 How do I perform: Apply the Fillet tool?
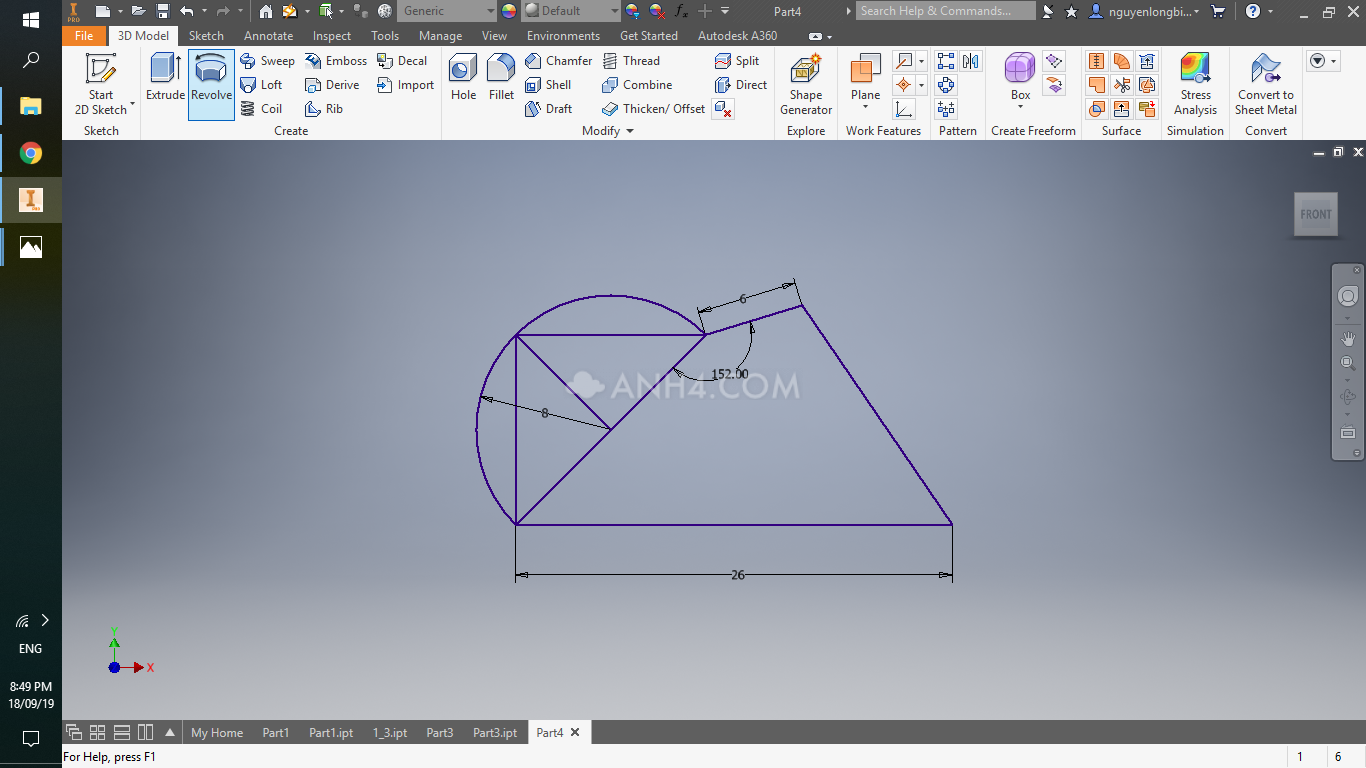tap(501, 78)
